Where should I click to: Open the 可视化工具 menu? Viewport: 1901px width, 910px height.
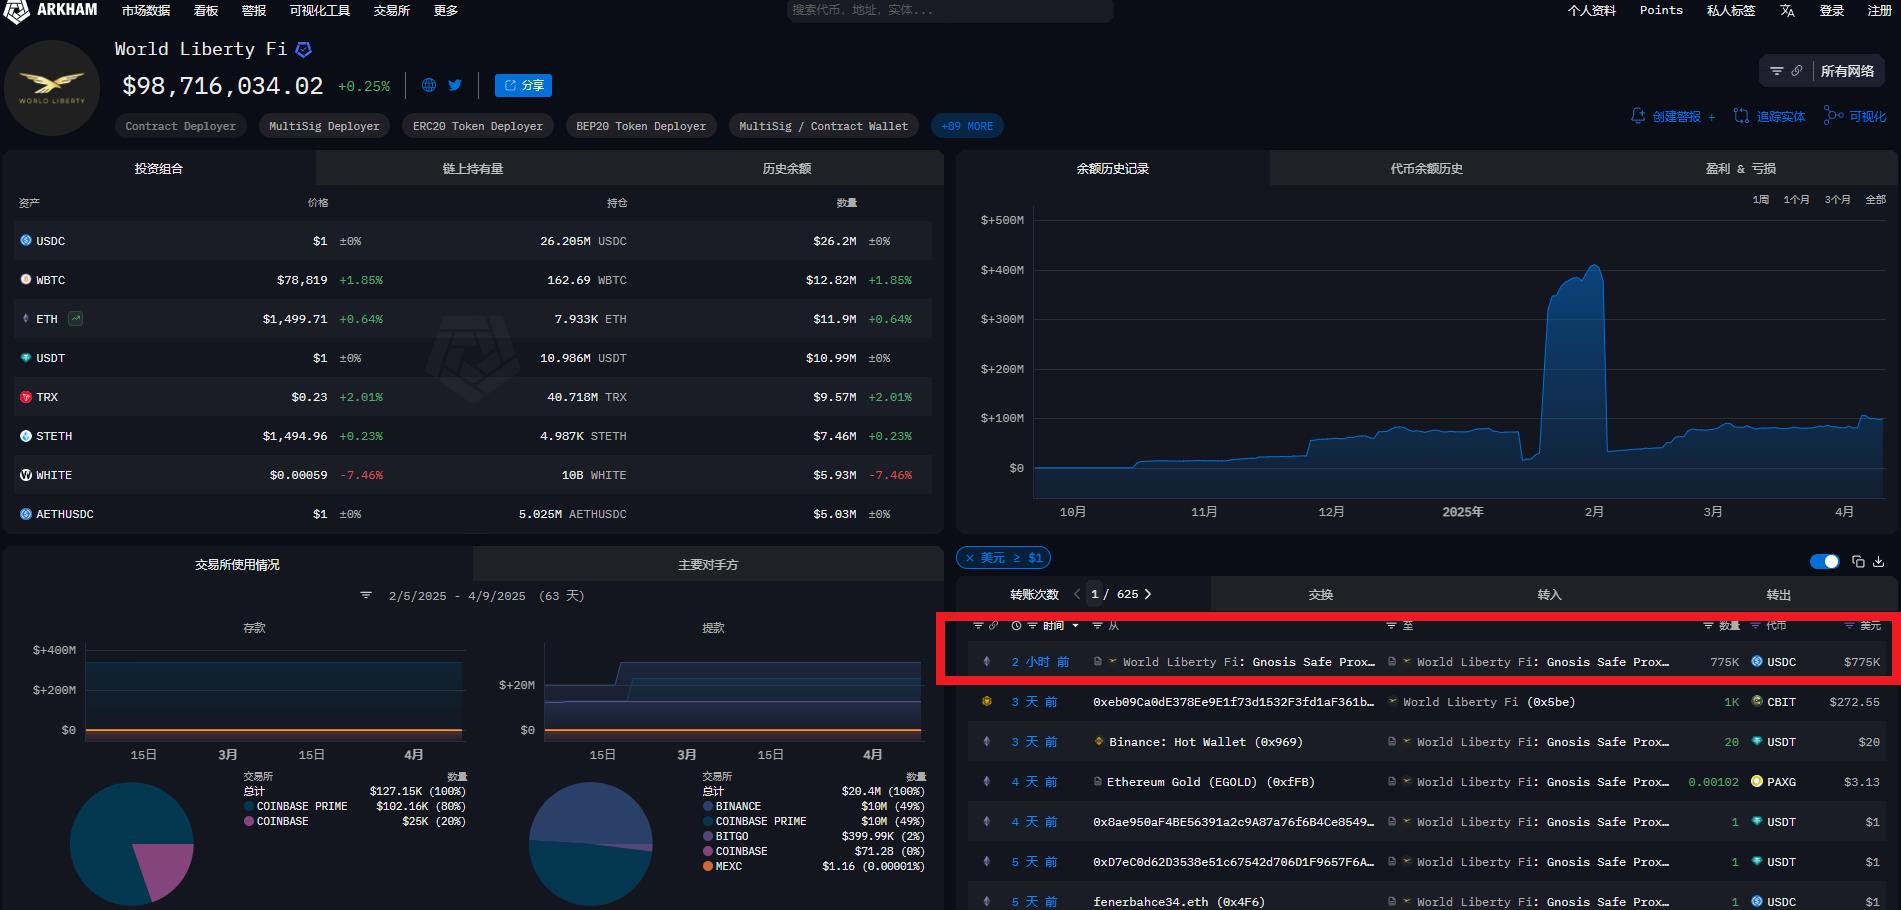(x=320, y=10)
